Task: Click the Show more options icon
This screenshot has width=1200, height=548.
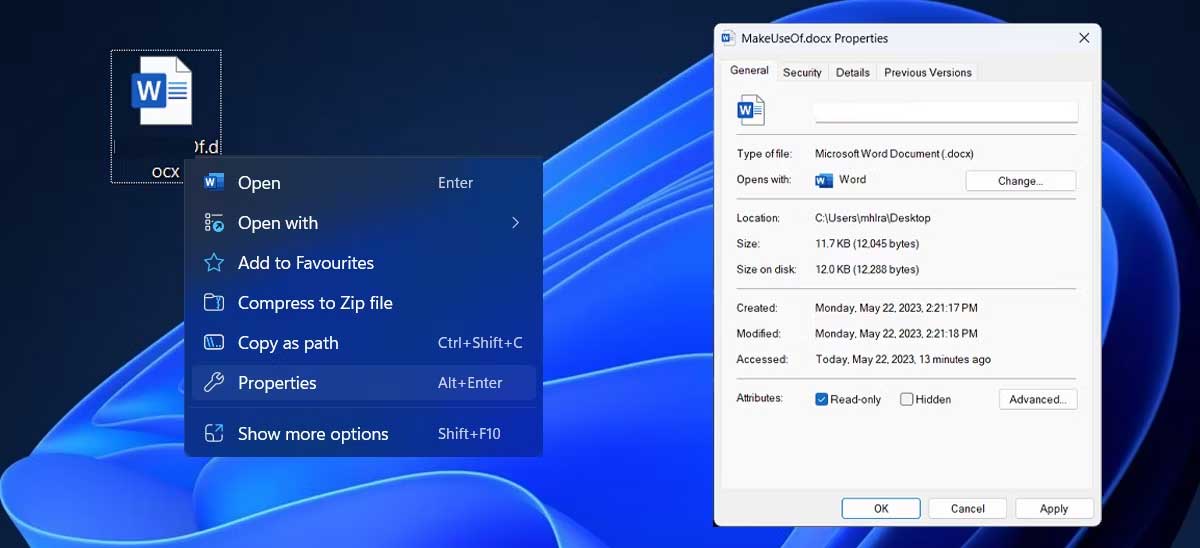Action: (x=214, y=434)
